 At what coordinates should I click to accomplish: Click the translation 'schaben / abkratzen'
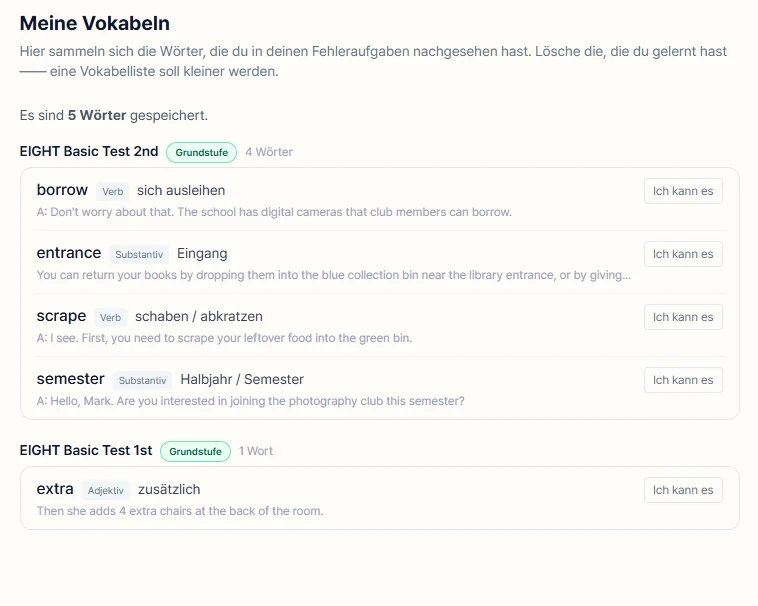point(199,317)
